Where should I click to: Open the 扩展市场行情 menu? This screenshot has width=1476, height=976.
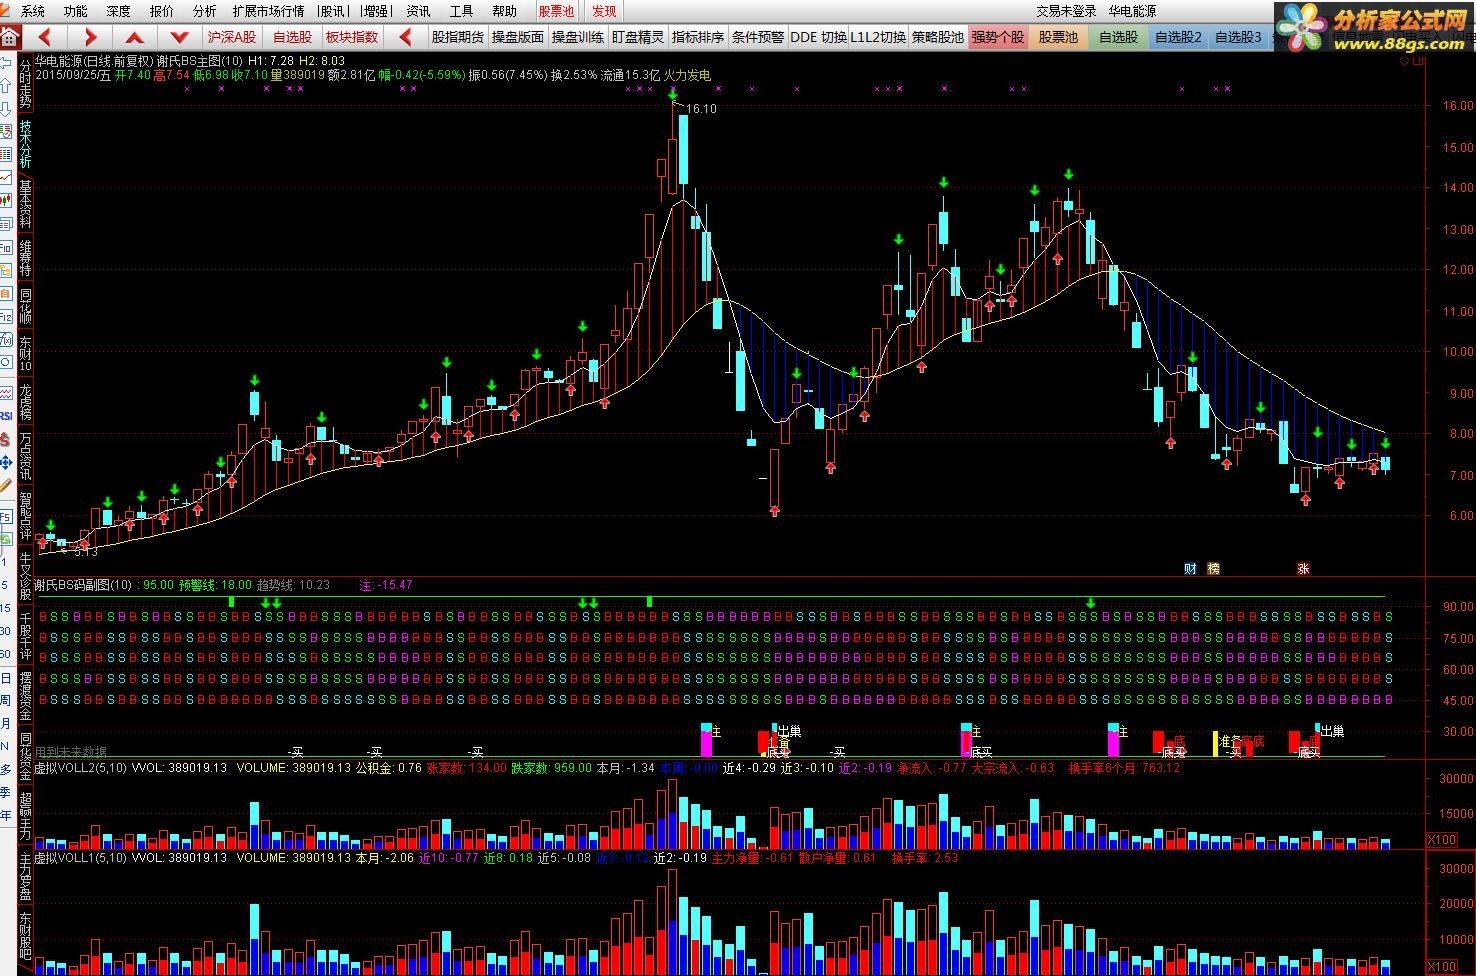268,11
